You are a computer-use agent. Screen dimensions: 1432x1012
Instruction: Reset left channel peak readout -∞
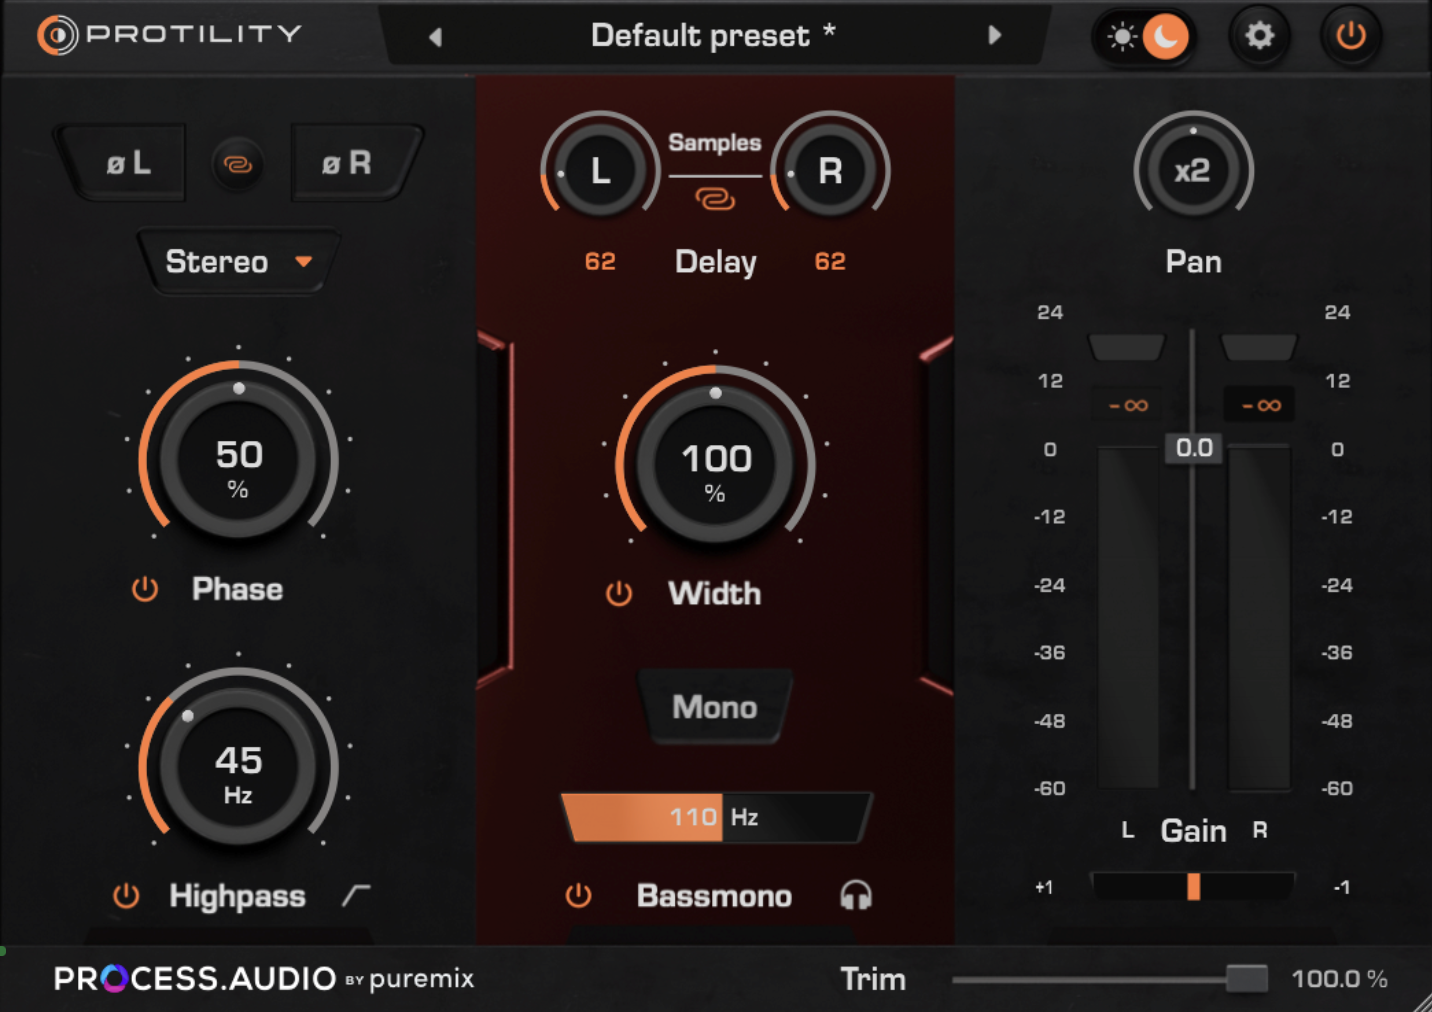[1128, 405]
